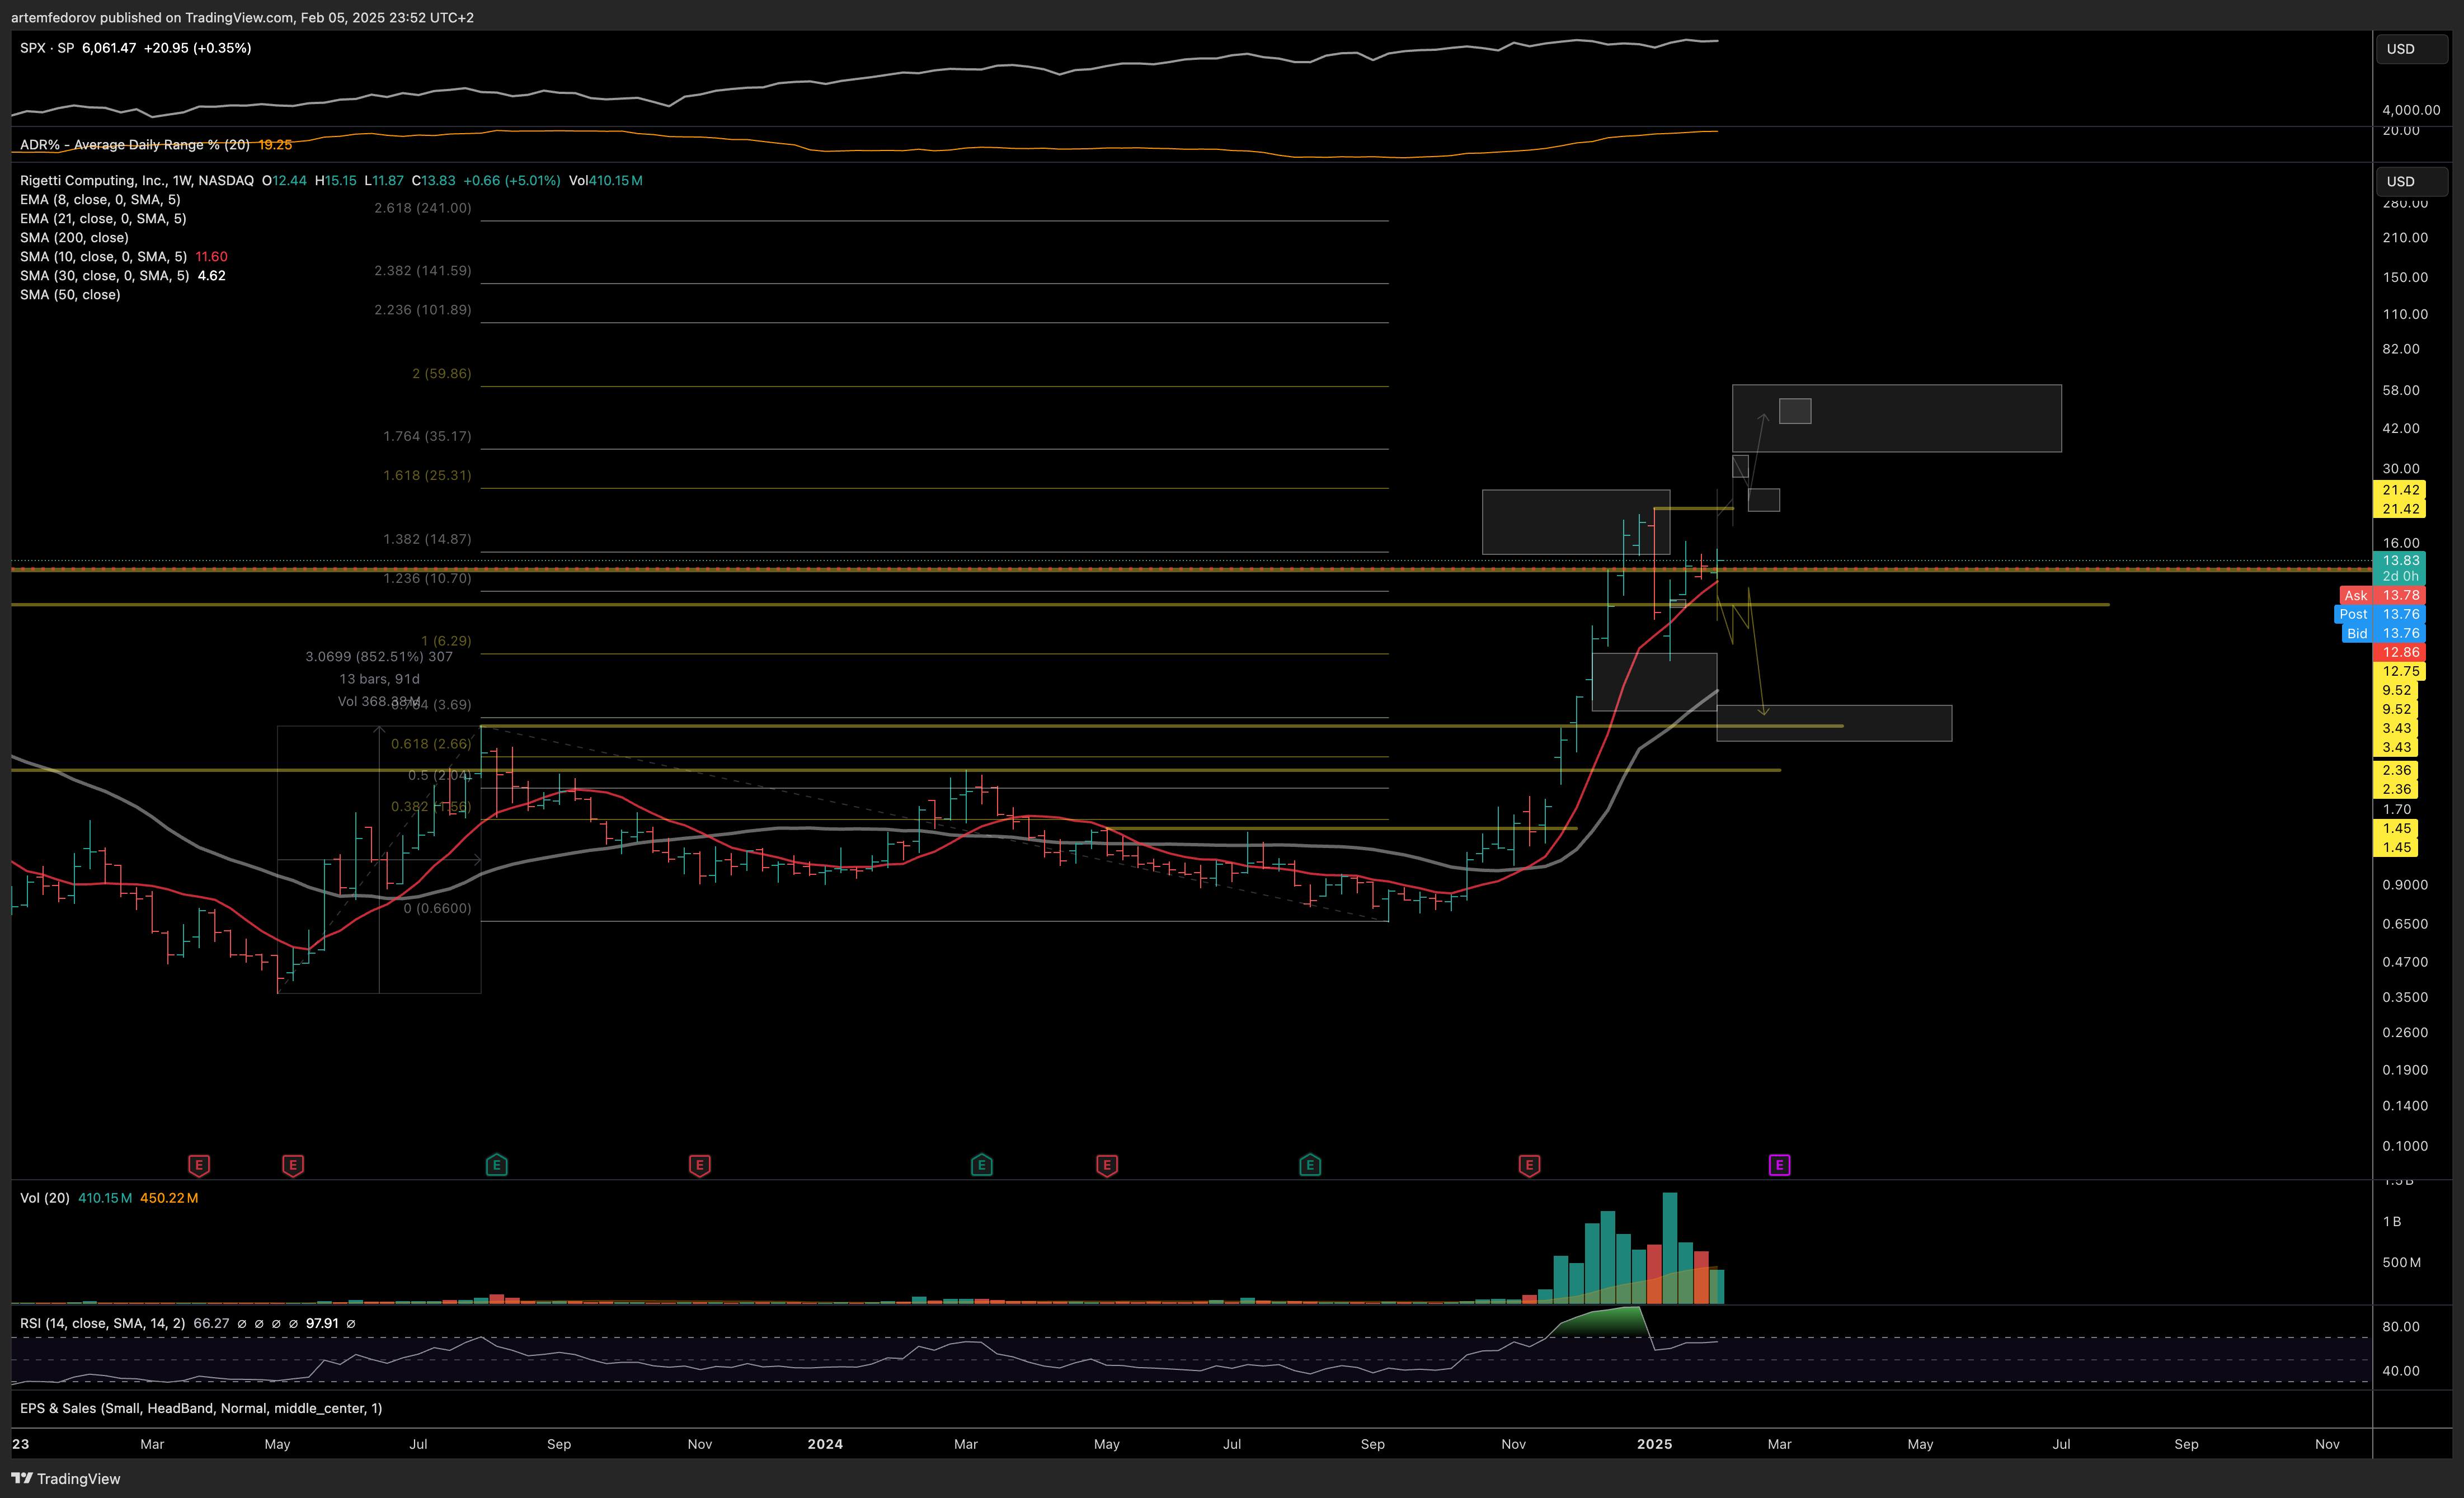Image resolution: width=2464 pixels, height=1498 pixels.
Task: Select the Vol (20) indicator legend
Action: (45, 1197)
